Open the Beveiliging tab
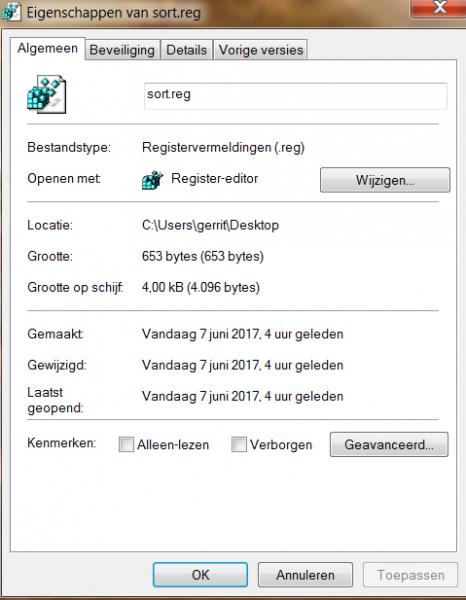466x600 pixels. point(122,50)
